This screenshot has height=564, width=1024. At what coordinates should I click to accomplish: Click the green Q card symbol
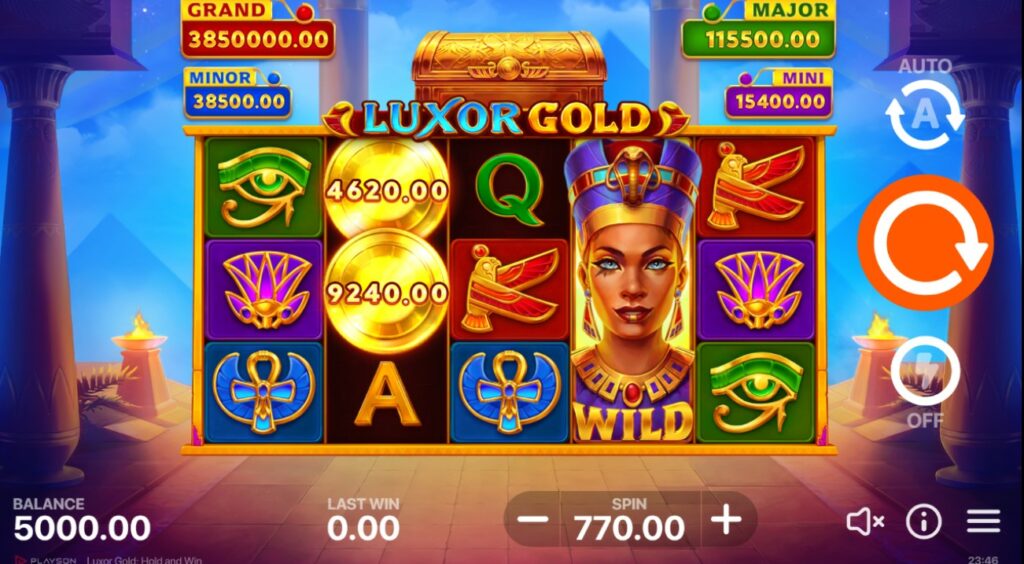coord(509,189)
